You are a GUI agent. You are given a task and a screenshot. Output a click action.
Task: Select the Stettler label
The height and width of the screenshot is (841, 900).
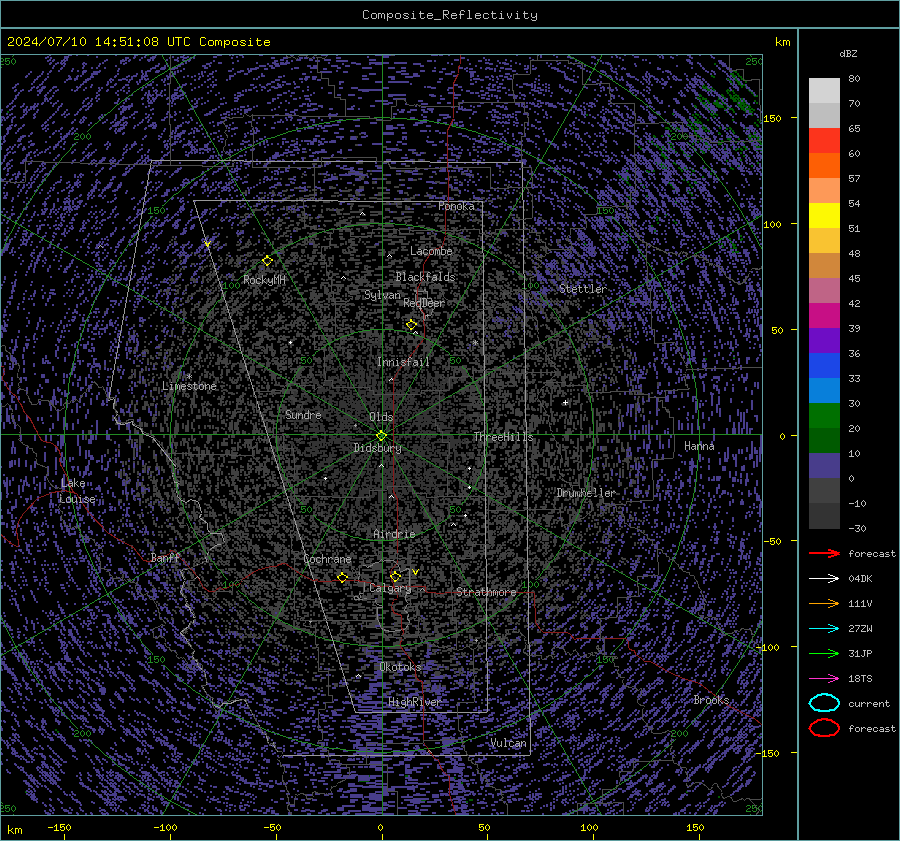pos(583,289)
